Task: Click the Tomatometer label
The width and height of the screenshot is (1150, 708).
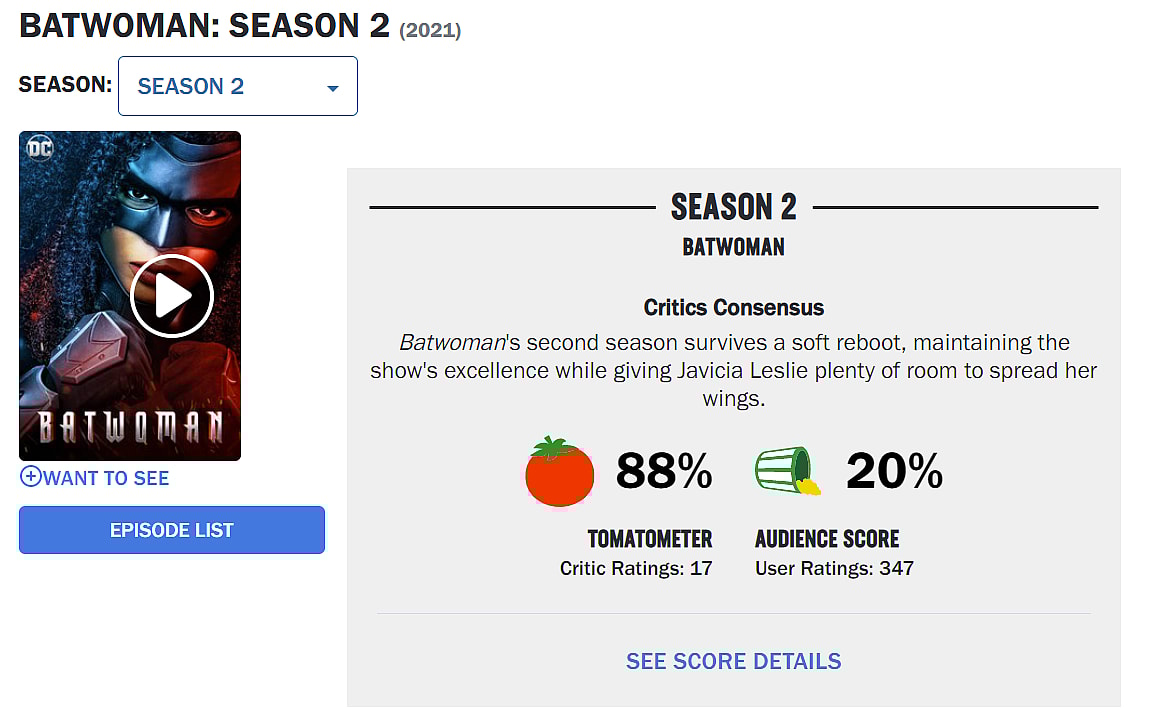Action: 650,539
